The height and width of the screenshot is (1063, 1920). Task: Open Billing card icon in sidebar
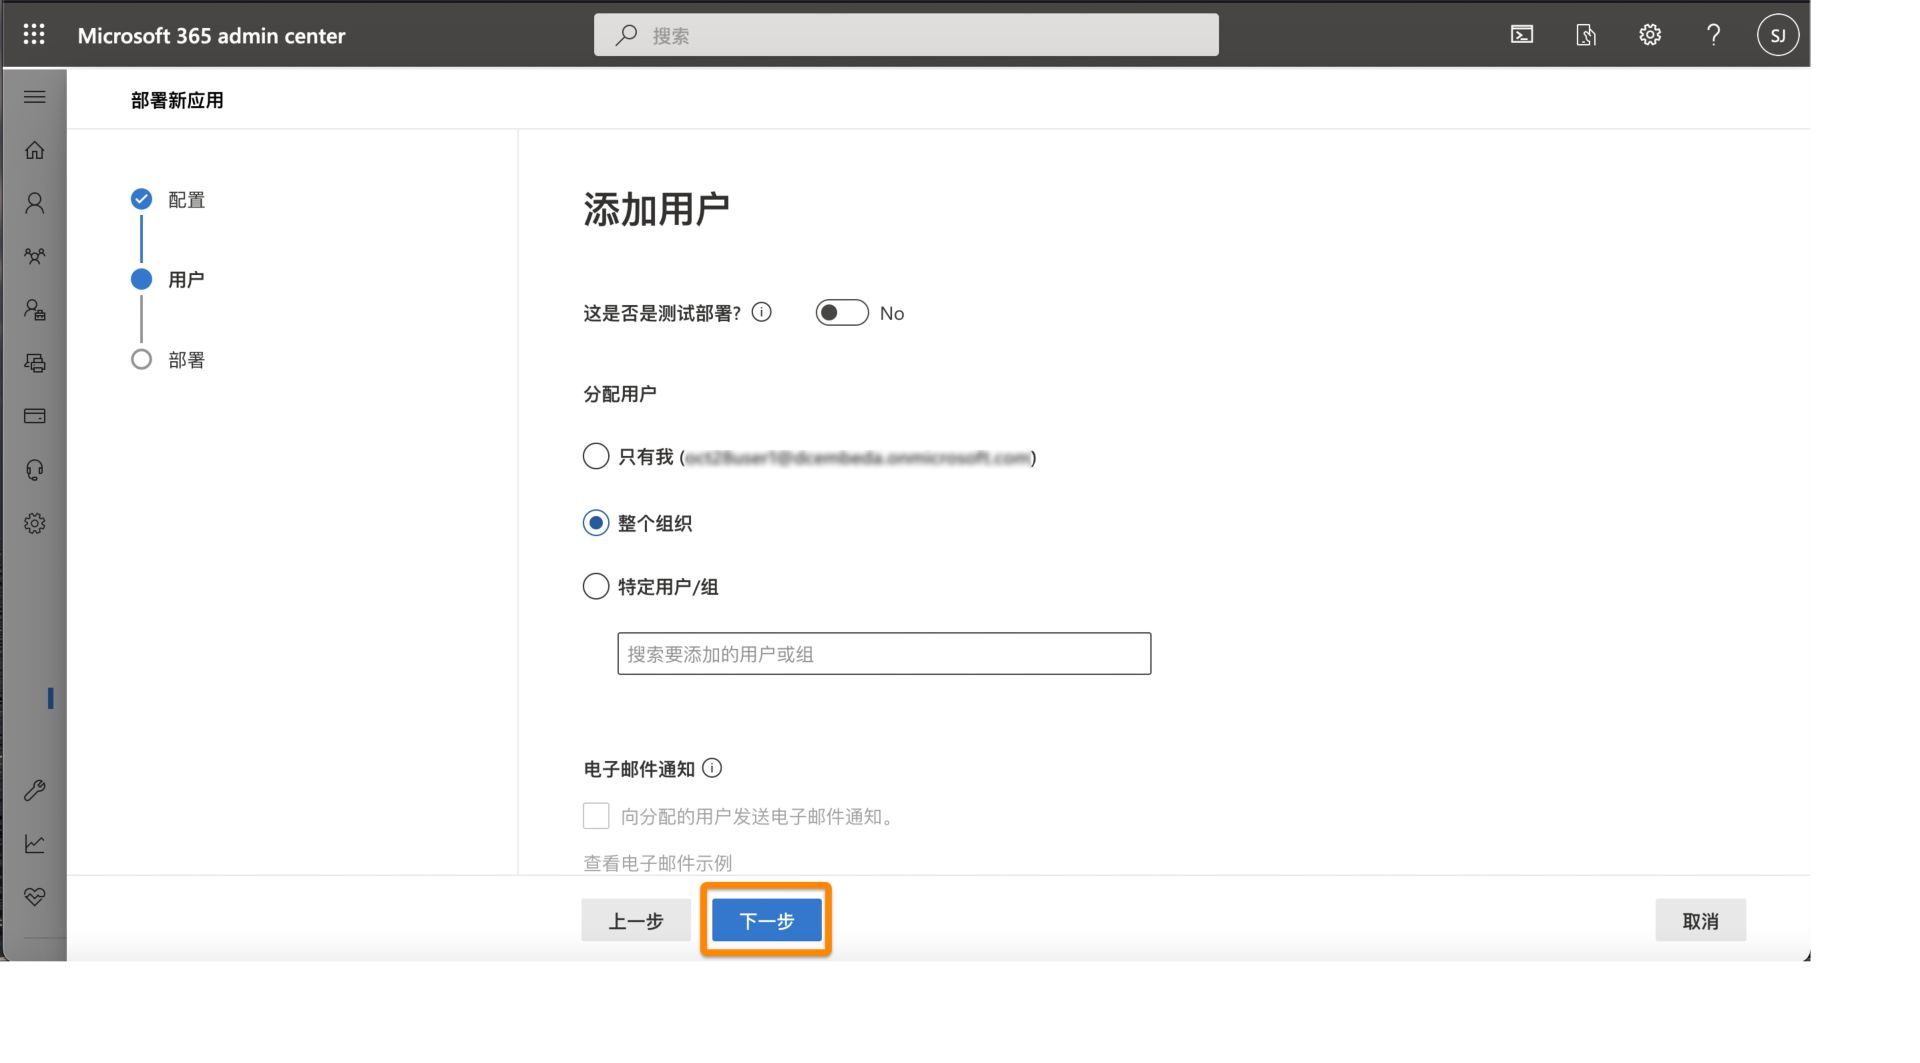point(35,416)
